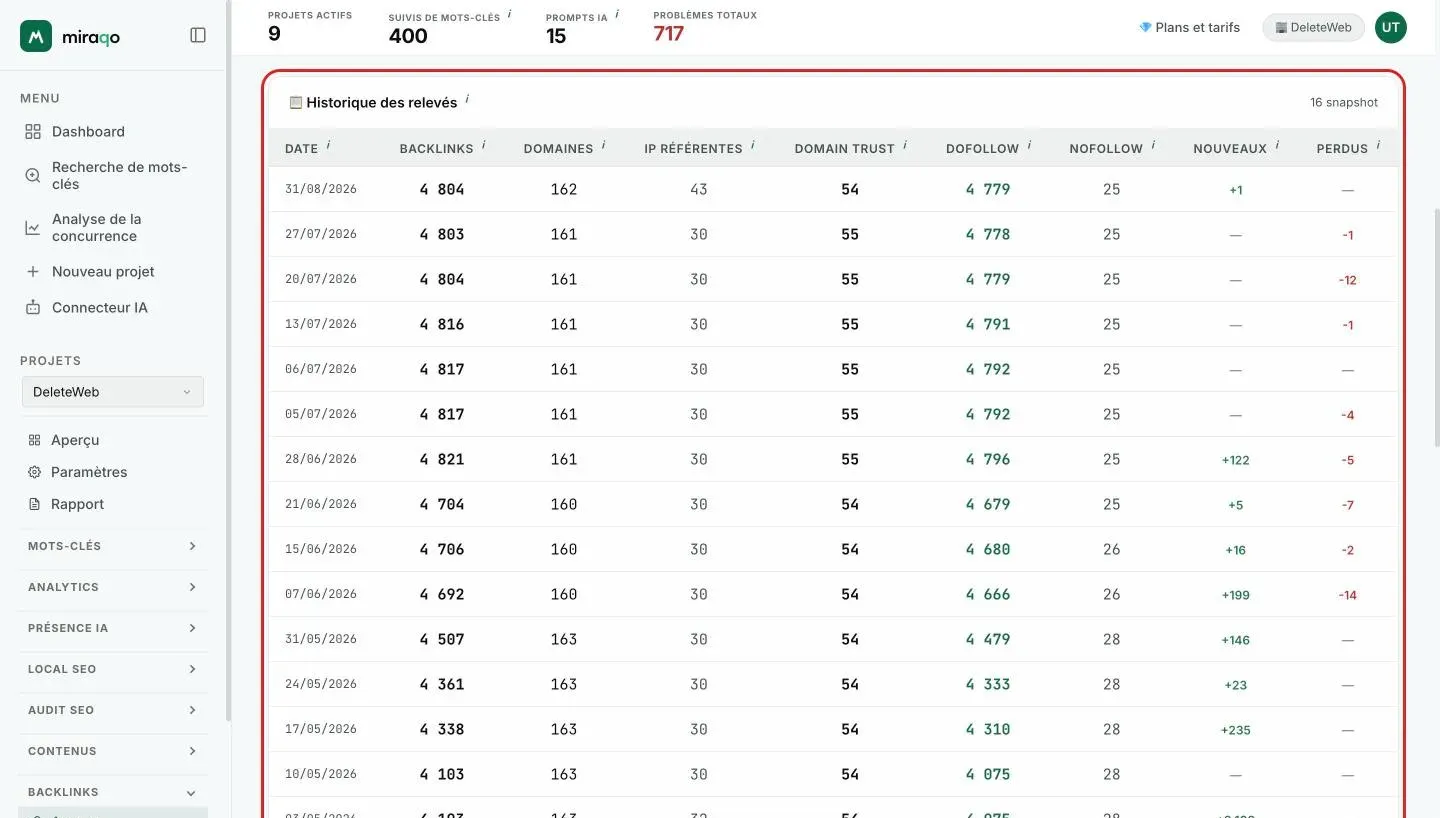Image resolution: width=1440 pixels, height=818 pixels.
Task: Expand the MOTS-CLÉS sidebar section
Action: (x=113, y=546)
